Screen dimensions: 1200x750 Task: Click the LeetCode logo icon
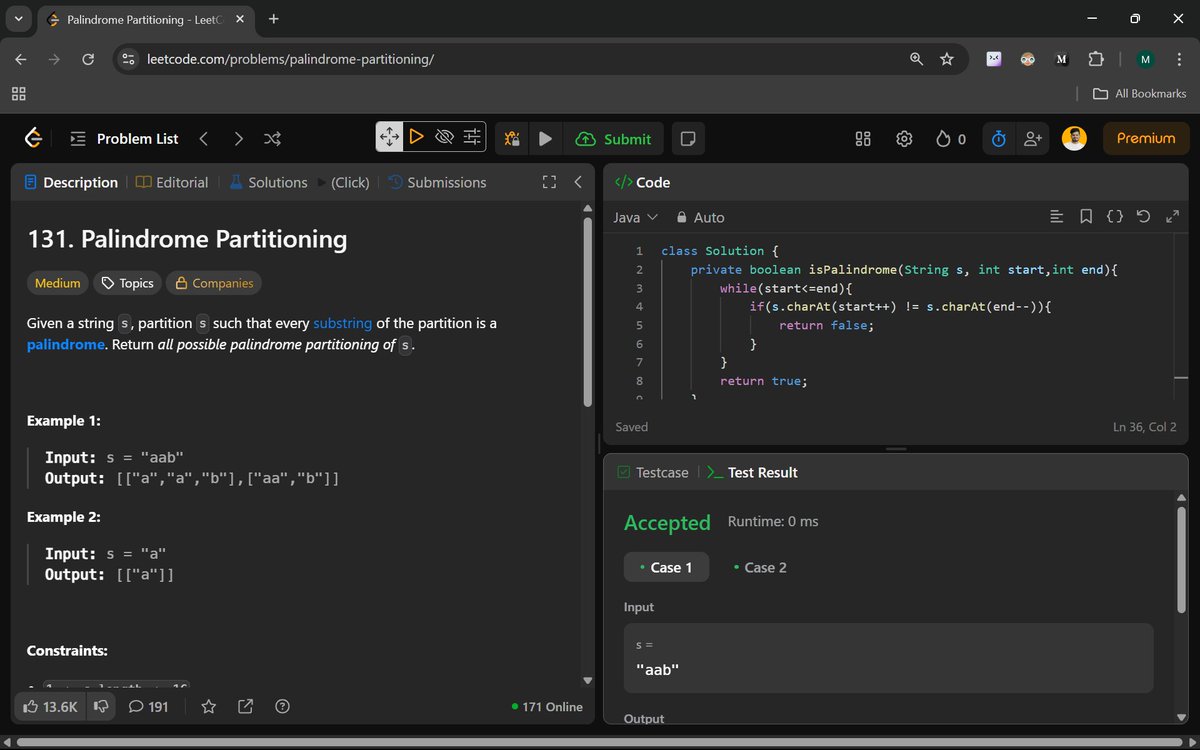pos(33,138)
